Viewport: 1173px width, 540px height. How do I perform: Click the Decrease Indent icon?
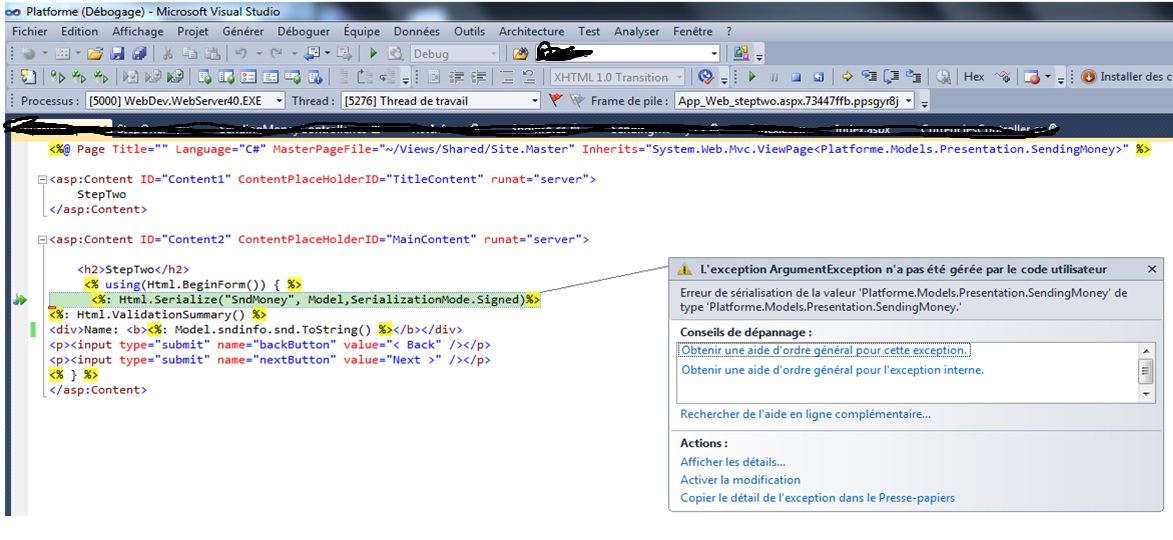click(456, 77)
